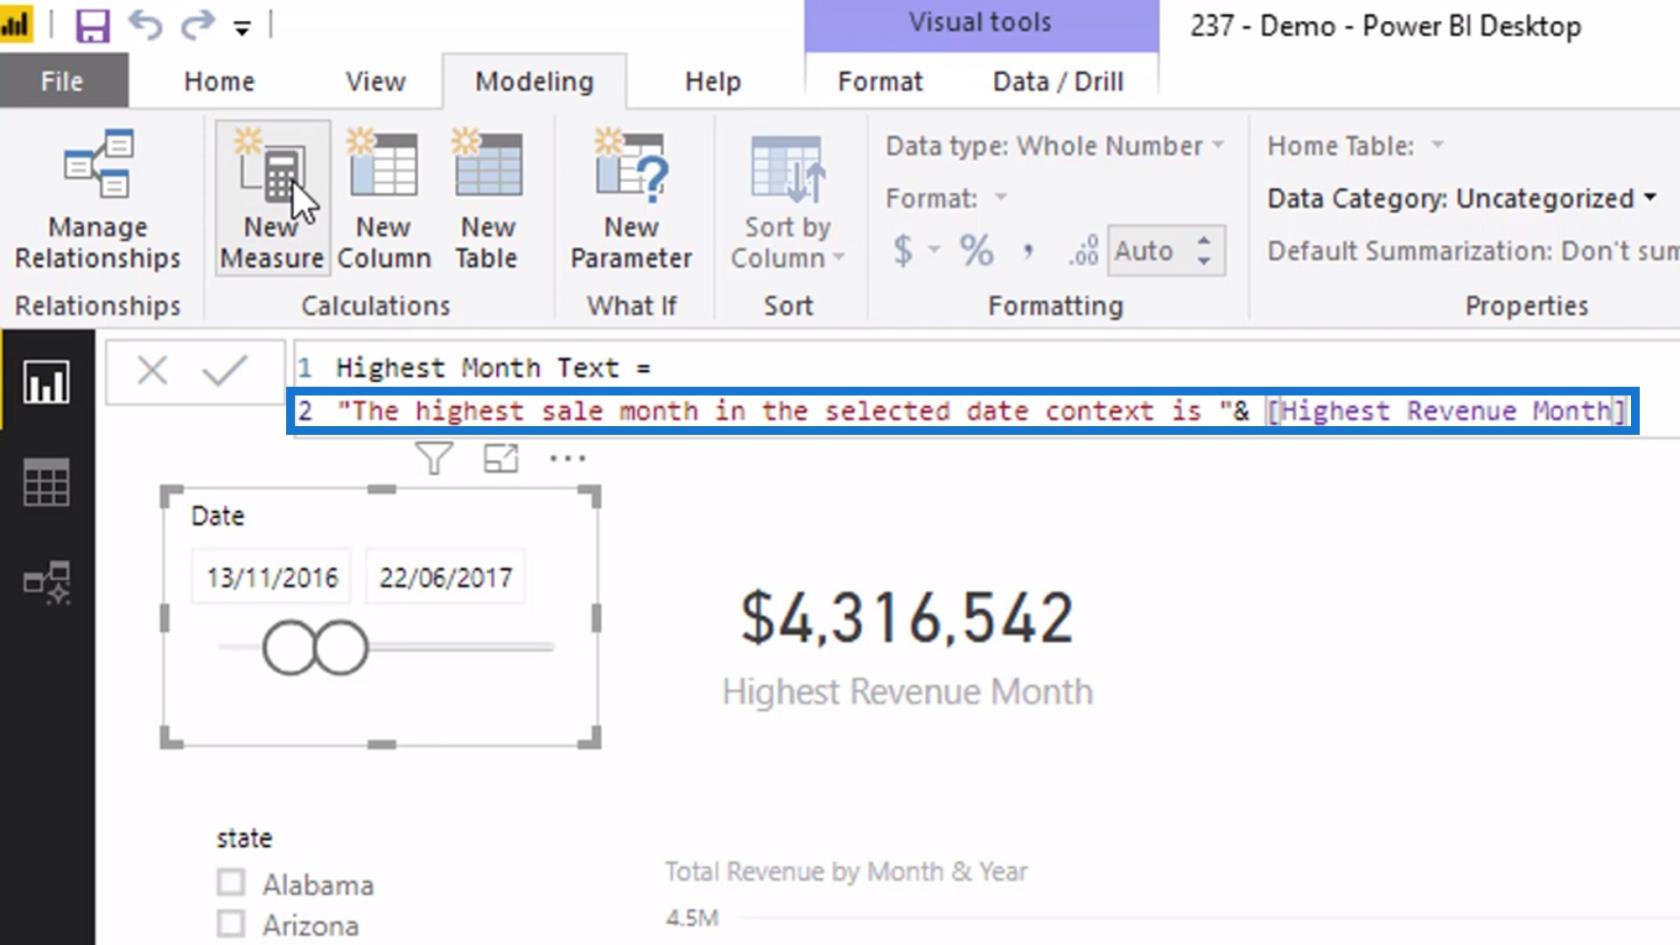Switch to the Home ribbon tab
Viewport: 1680px width, 945px height.
pyautogui.click(x=219, y=81)
